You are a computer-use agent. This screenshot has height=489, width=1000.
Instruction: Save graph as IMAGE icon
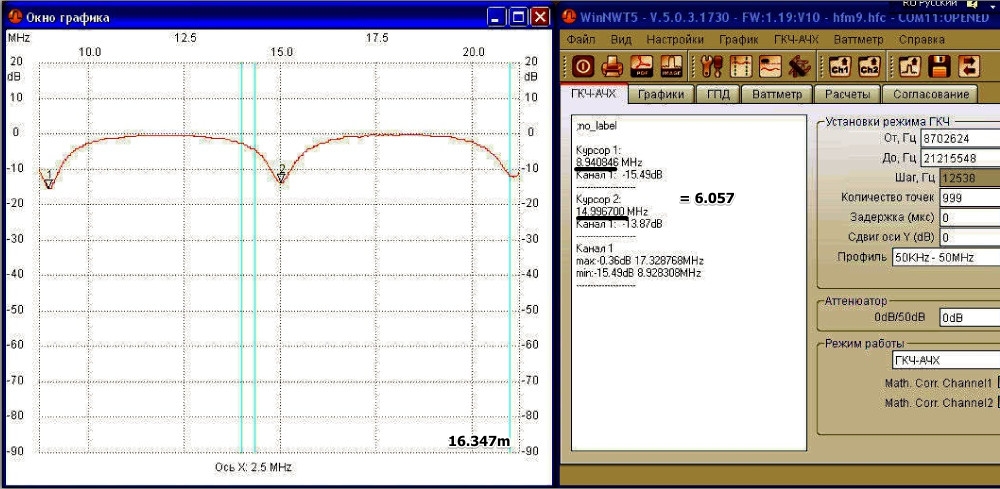(672, 66)
